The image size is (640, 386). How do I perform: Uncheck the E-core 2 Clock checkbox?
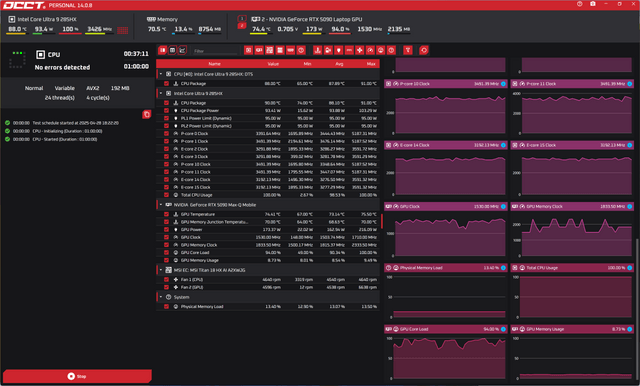pyautogui.click(x=167, y=149)
